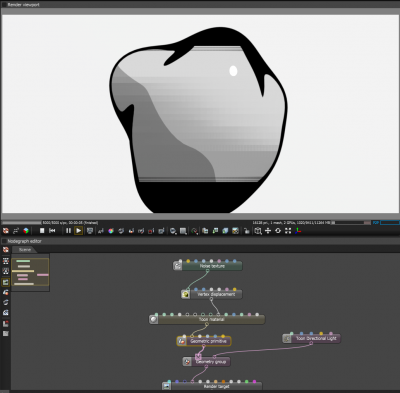Toggle the XYZ axis gizmo icon

point(298,231)
